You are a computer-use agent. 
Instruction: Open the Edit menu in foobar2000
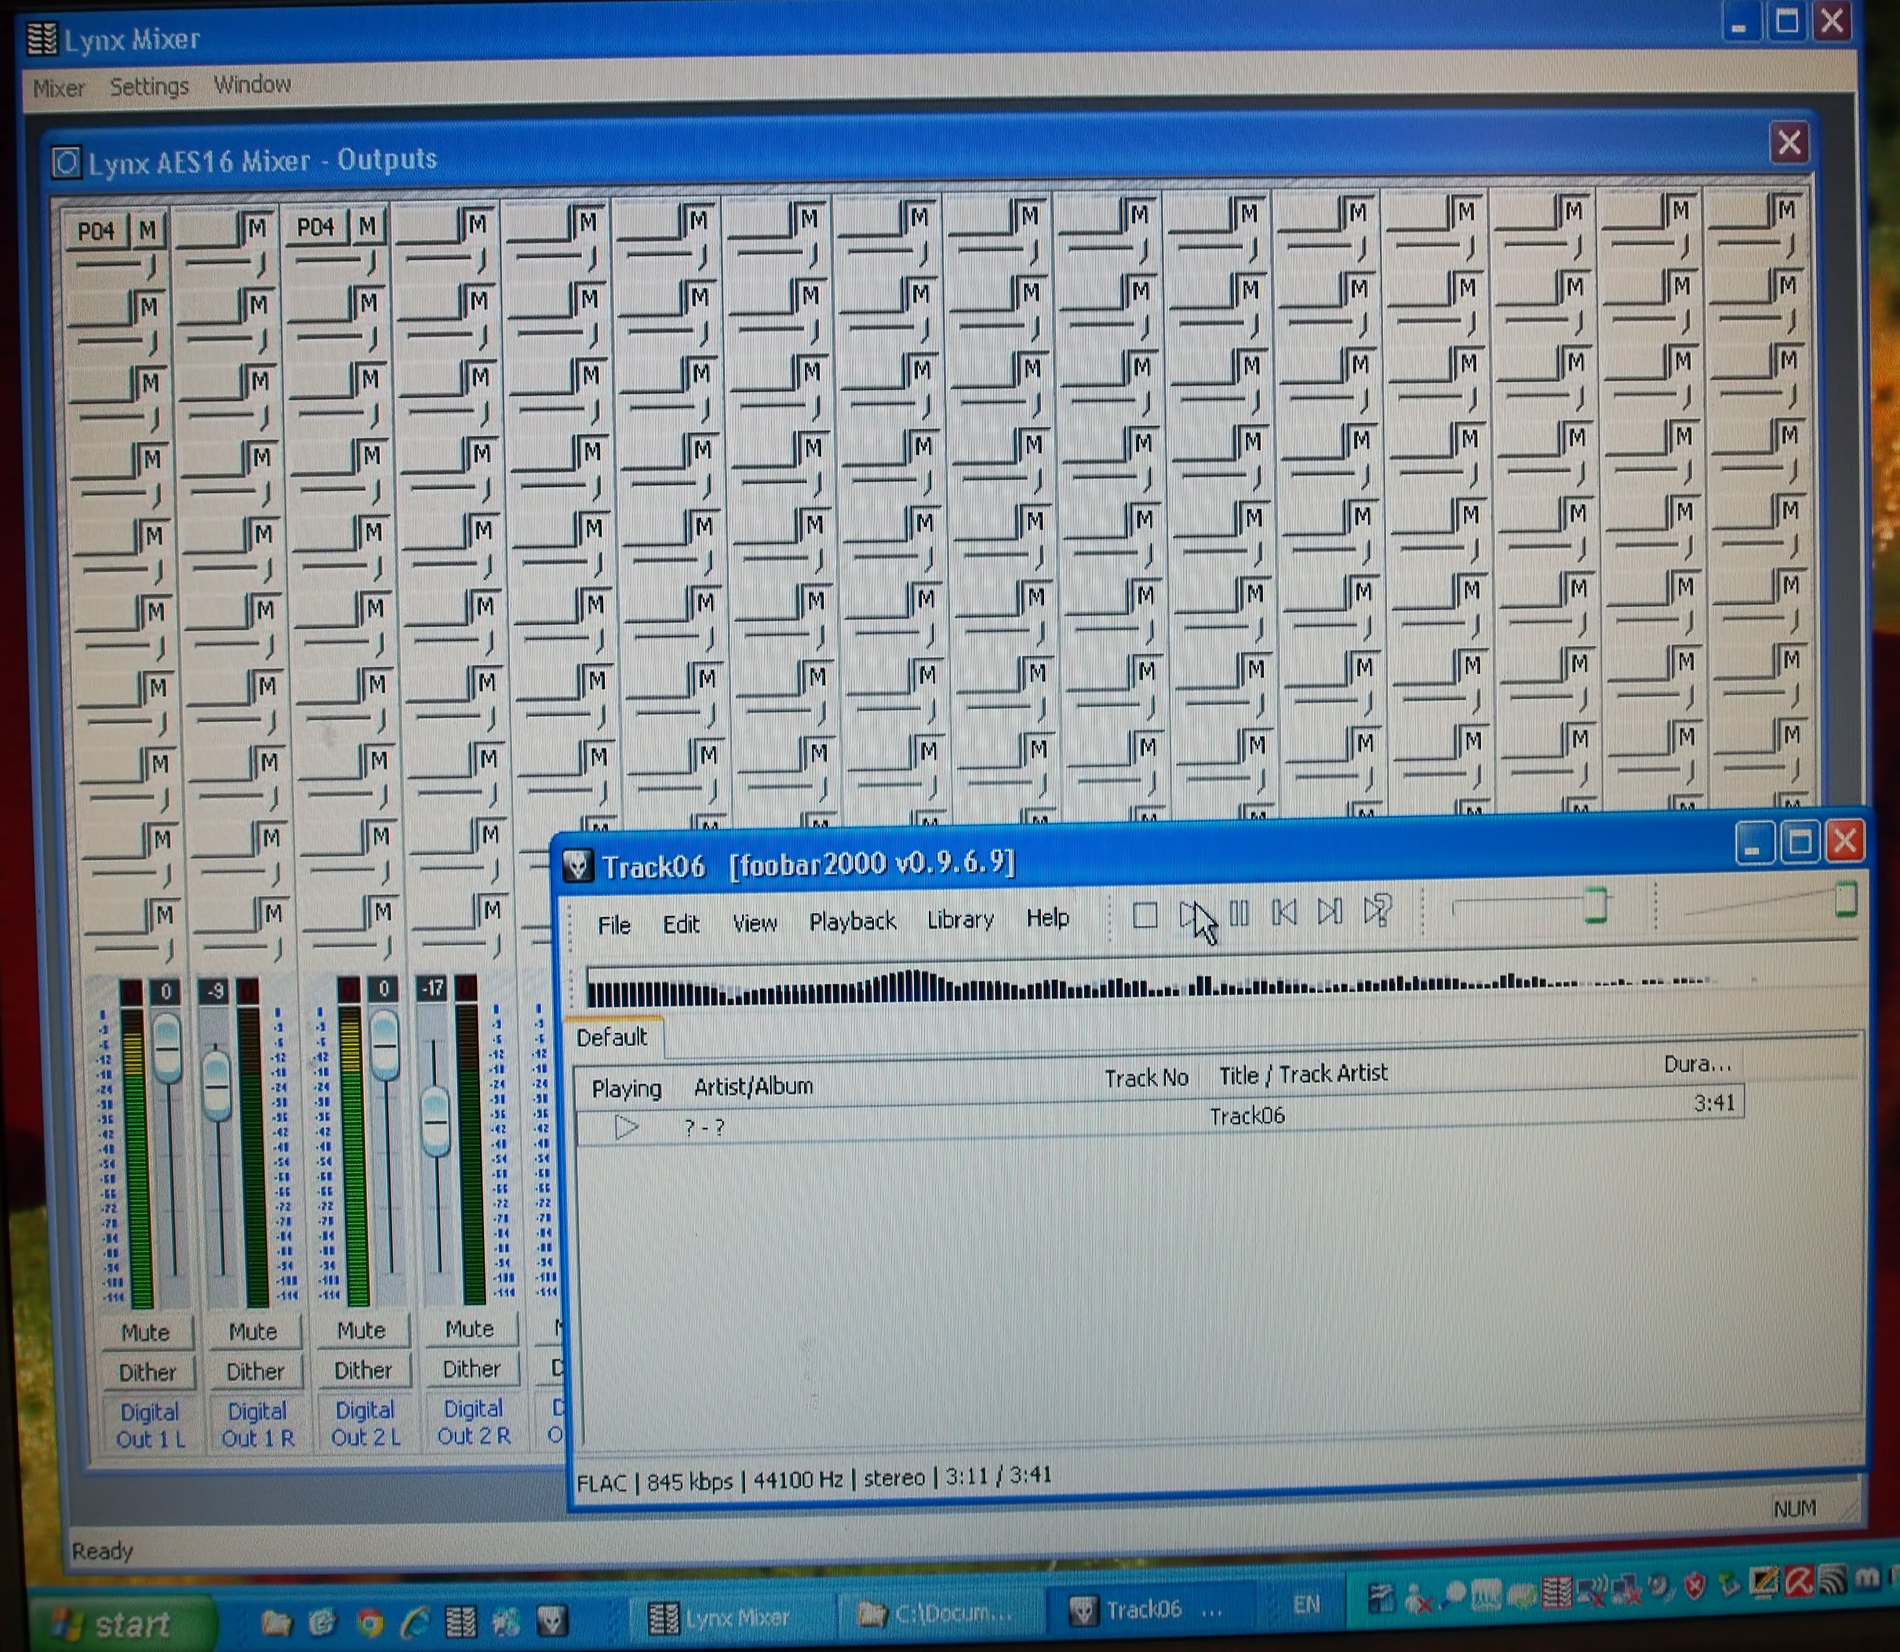[x=681, y=924]
